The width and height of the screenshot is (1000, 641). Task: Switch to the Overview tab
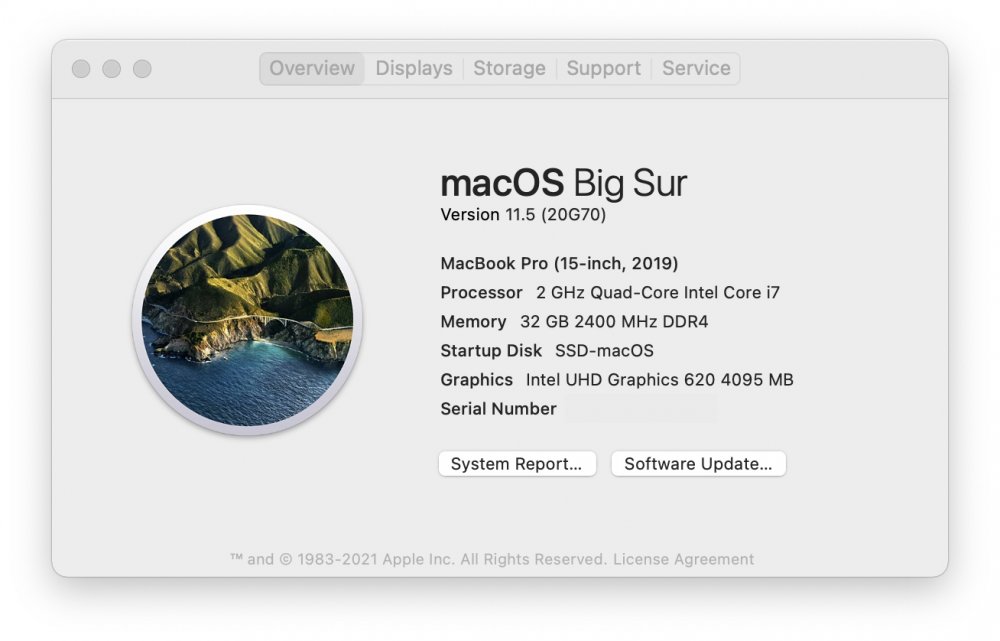pos(312,68)
